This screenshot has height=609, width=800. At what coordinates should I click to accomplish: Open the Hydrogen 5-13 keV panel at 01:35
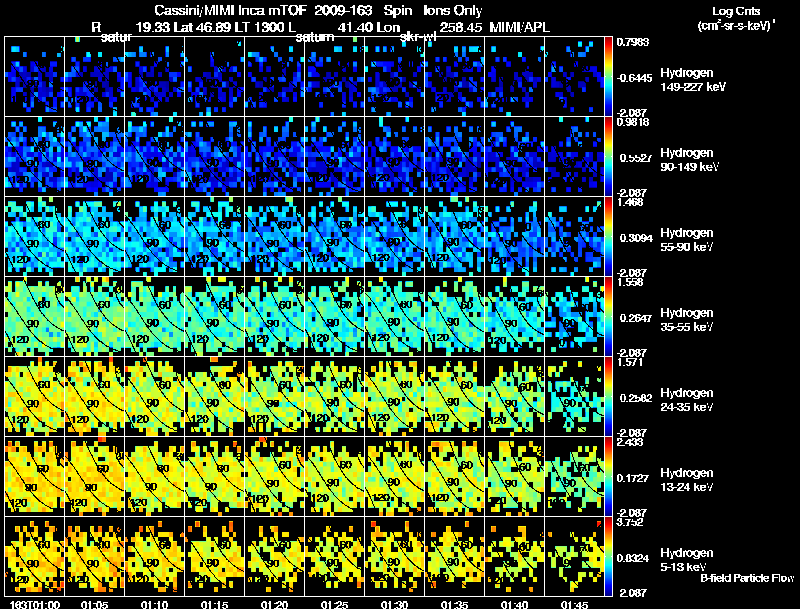(x=455, y=556)
